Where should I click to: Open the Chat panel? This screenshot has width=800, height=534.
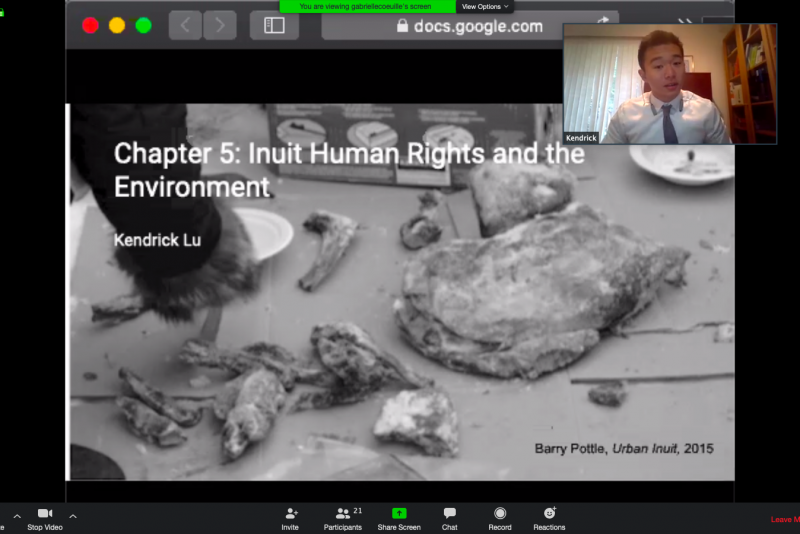pyautogui.click(x=449, y=519)
